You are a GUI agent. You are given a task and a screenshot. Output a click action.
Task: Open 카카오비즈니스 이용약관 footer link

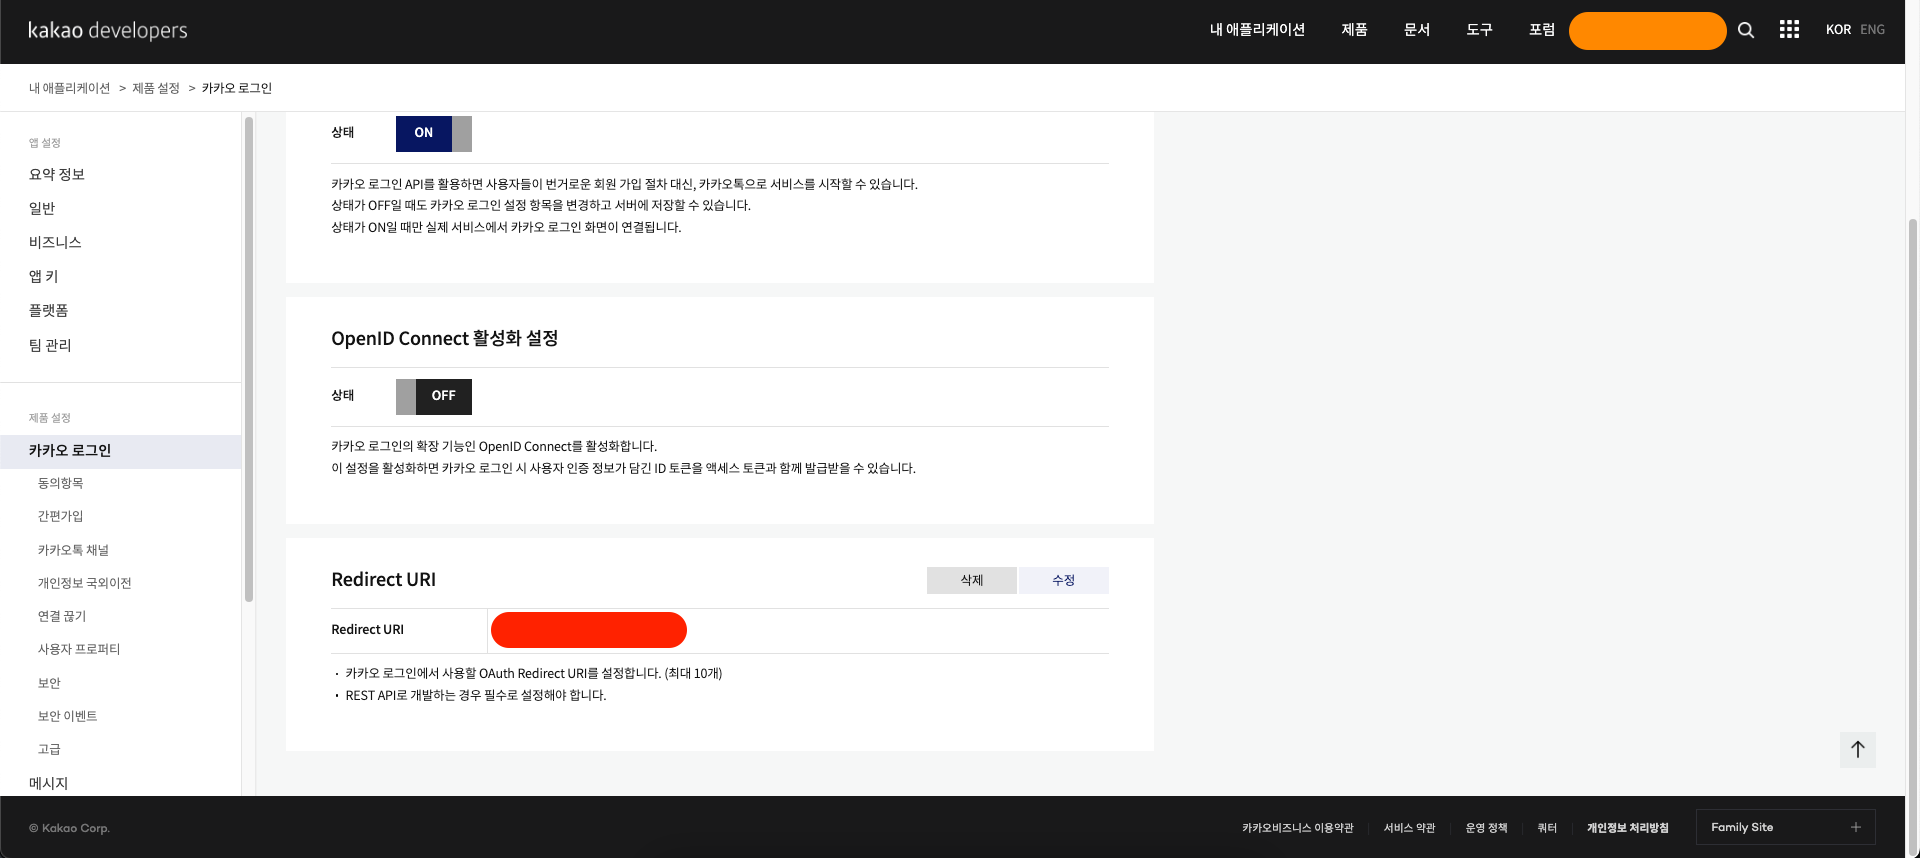point(1297,828)
